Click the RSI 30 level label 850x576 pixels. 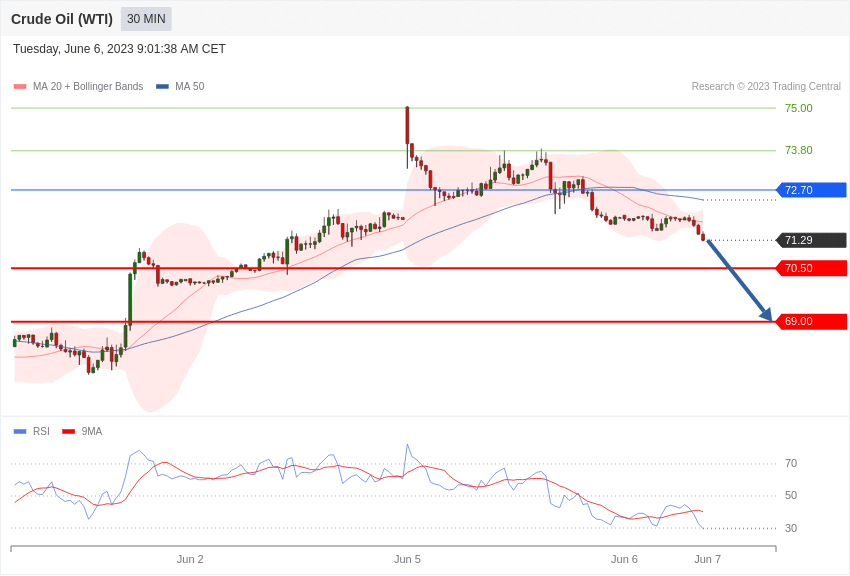click(x=791, y=528)
